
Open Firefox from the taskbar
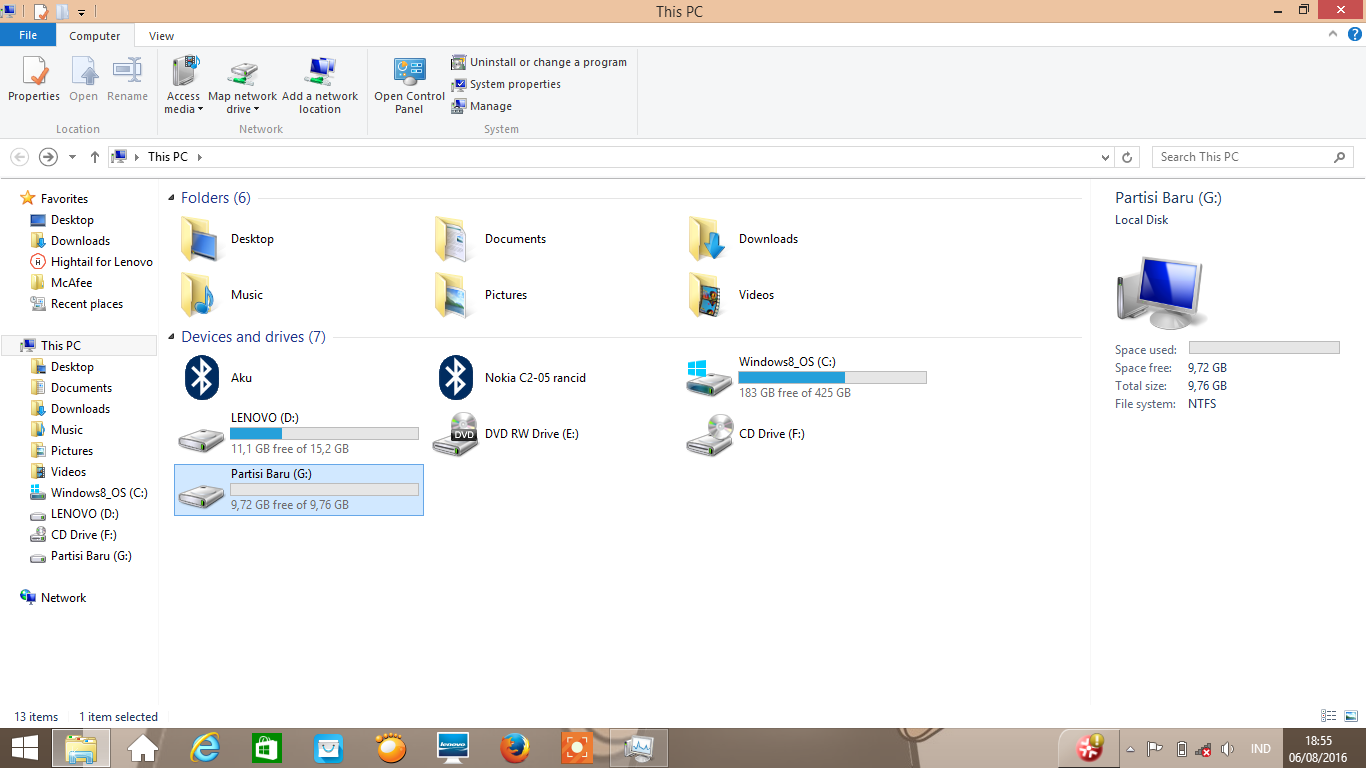click(515, 747)
